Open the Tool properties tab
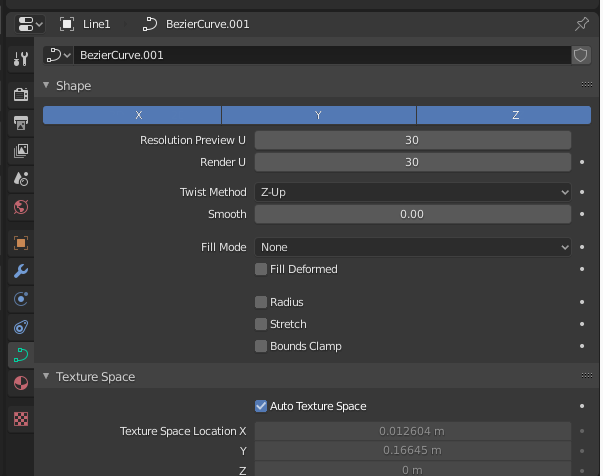 coord(21,59)
